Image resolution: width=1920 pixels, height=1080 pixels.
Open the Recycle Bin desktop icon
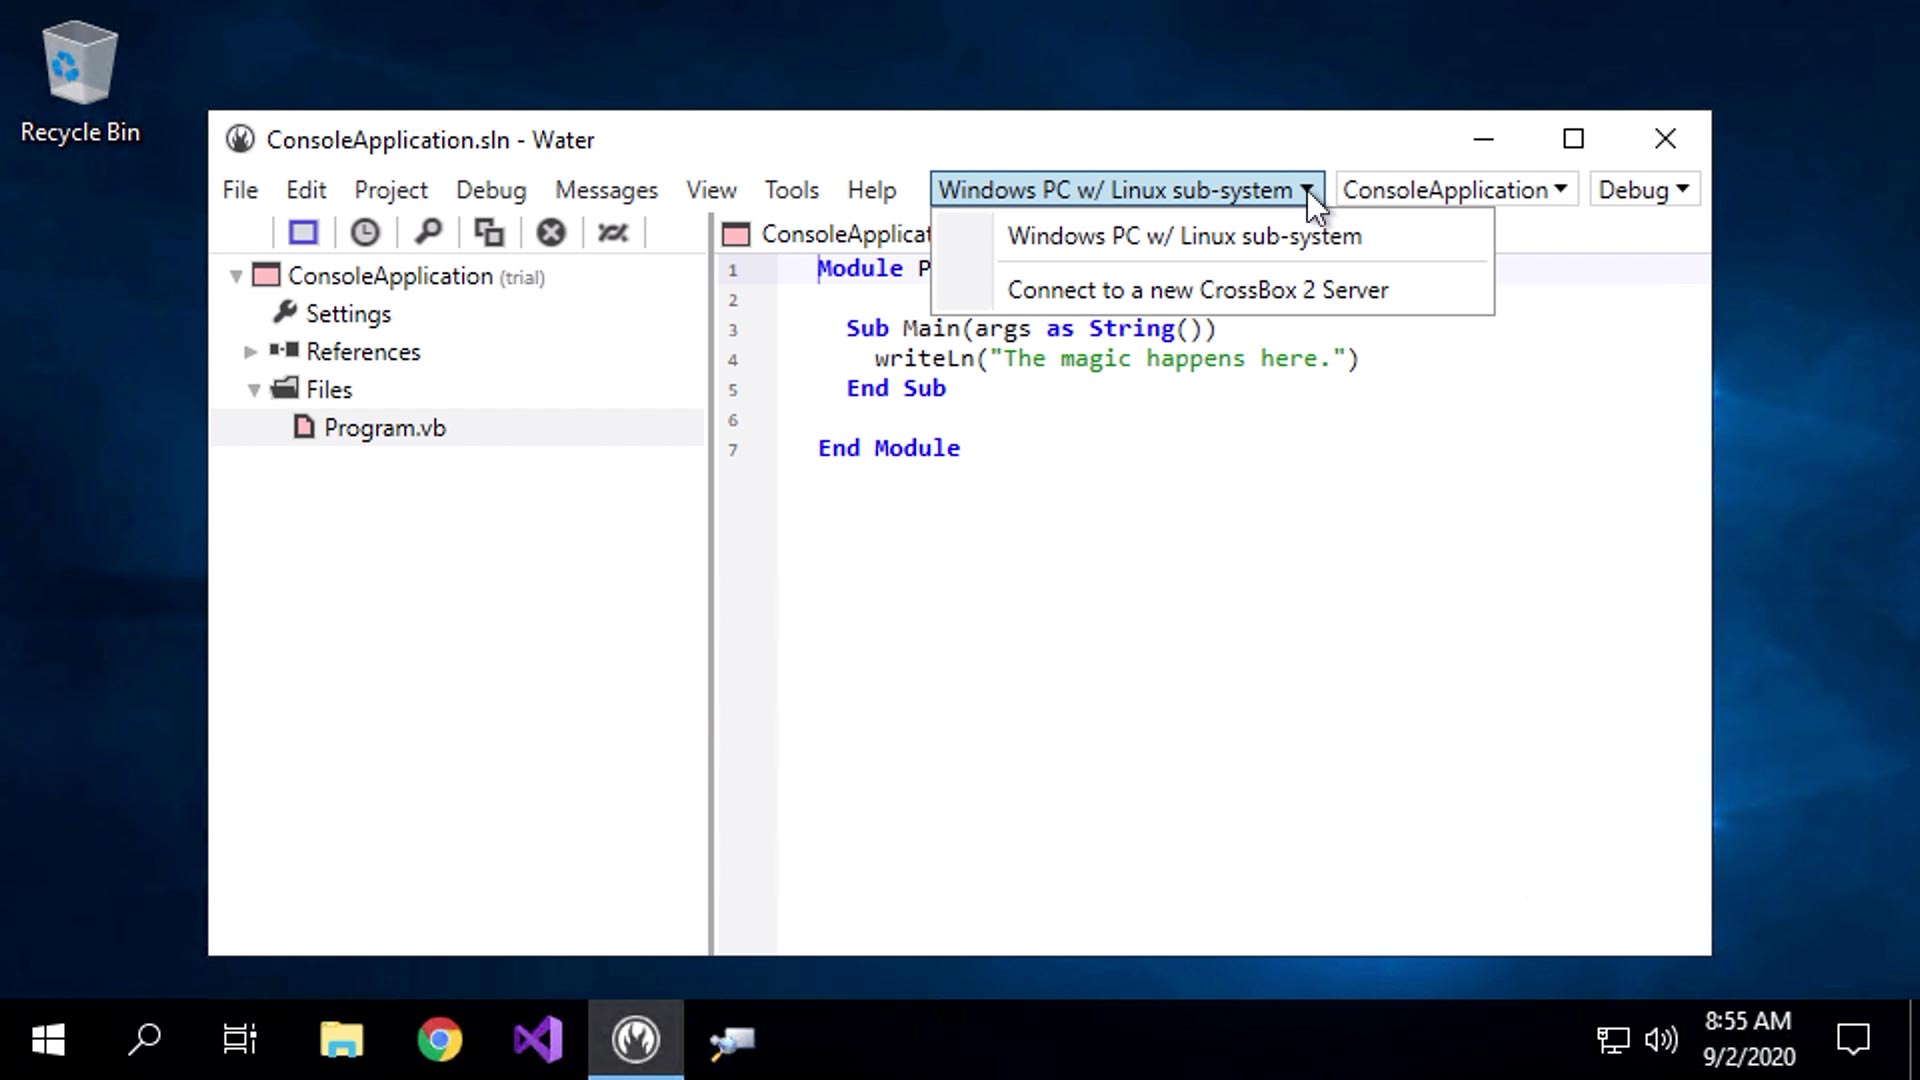click(80, 84)
